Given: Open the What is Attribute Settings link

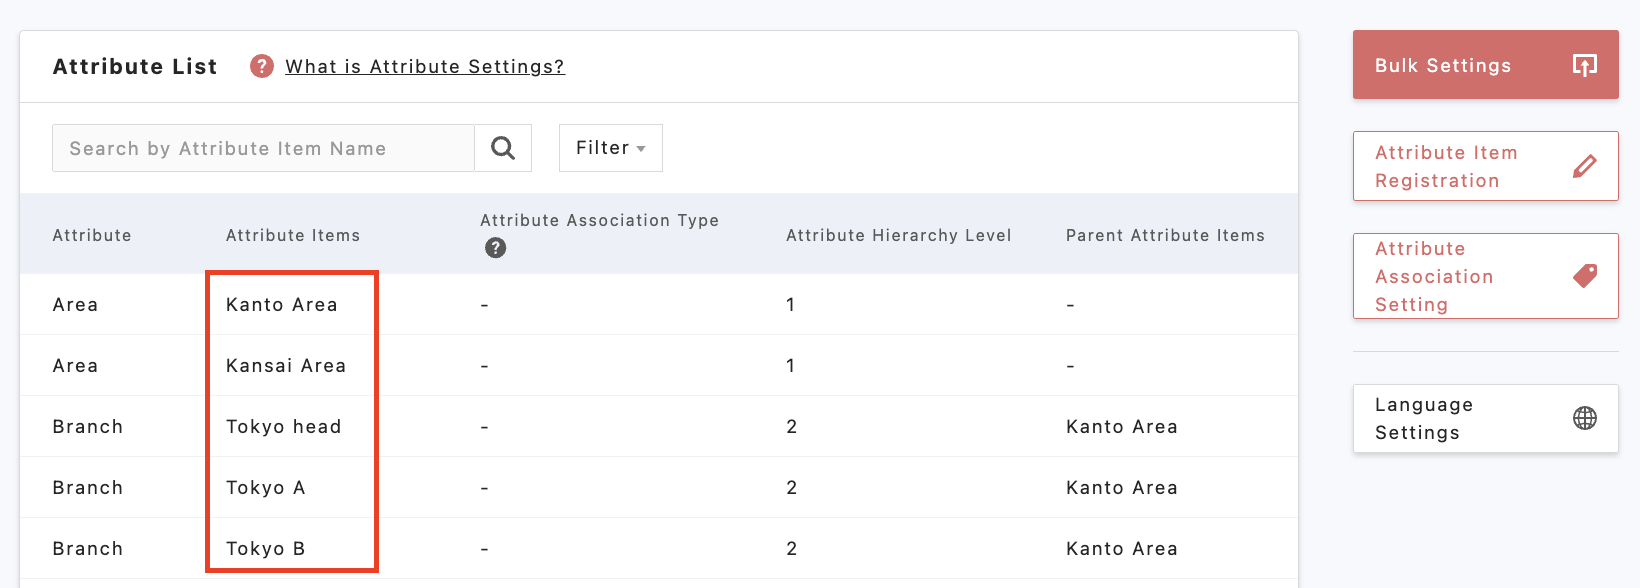Looking at the screenshot, I should 424,67.
